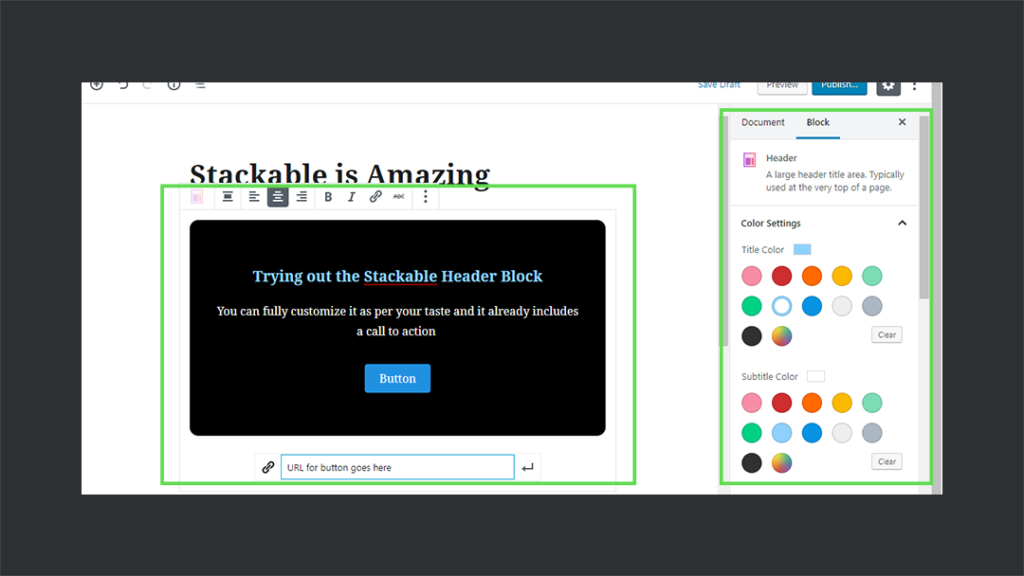Align text right in block toolbar
1024x576 pixels.
(x=302, y=197)
